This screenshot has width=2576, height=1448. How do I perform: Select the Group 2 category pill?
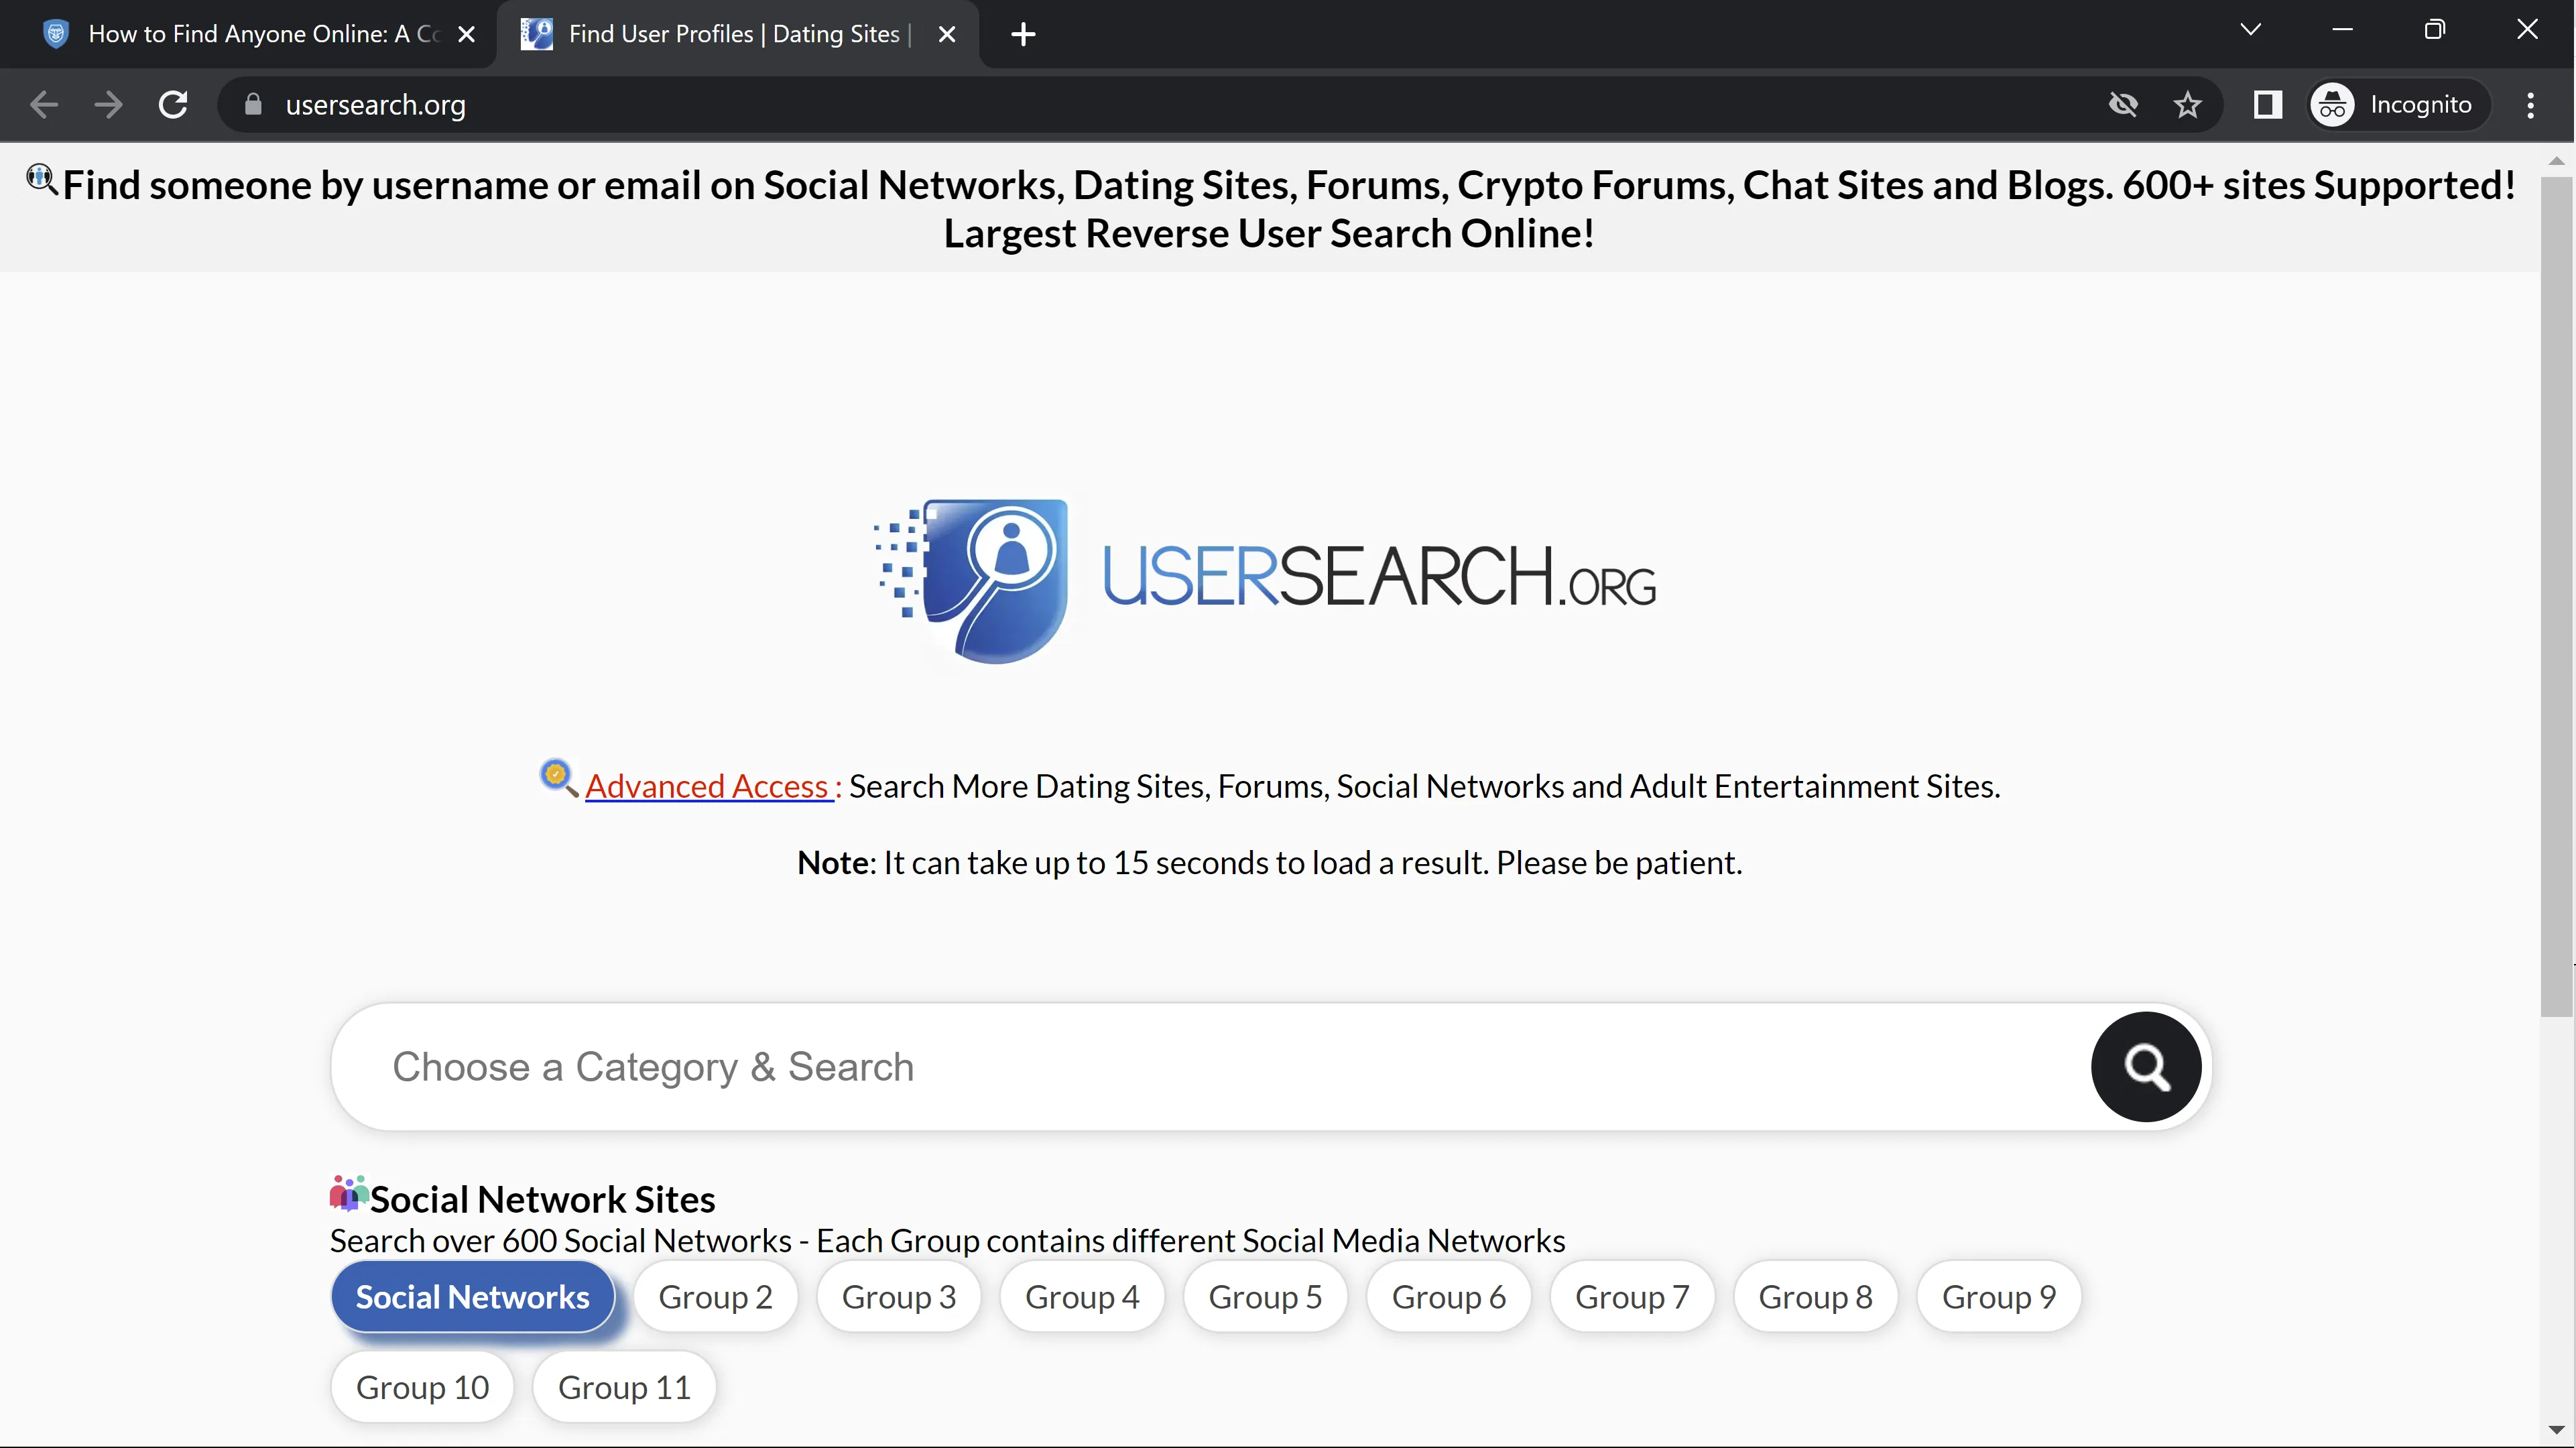pos(715,1297)
